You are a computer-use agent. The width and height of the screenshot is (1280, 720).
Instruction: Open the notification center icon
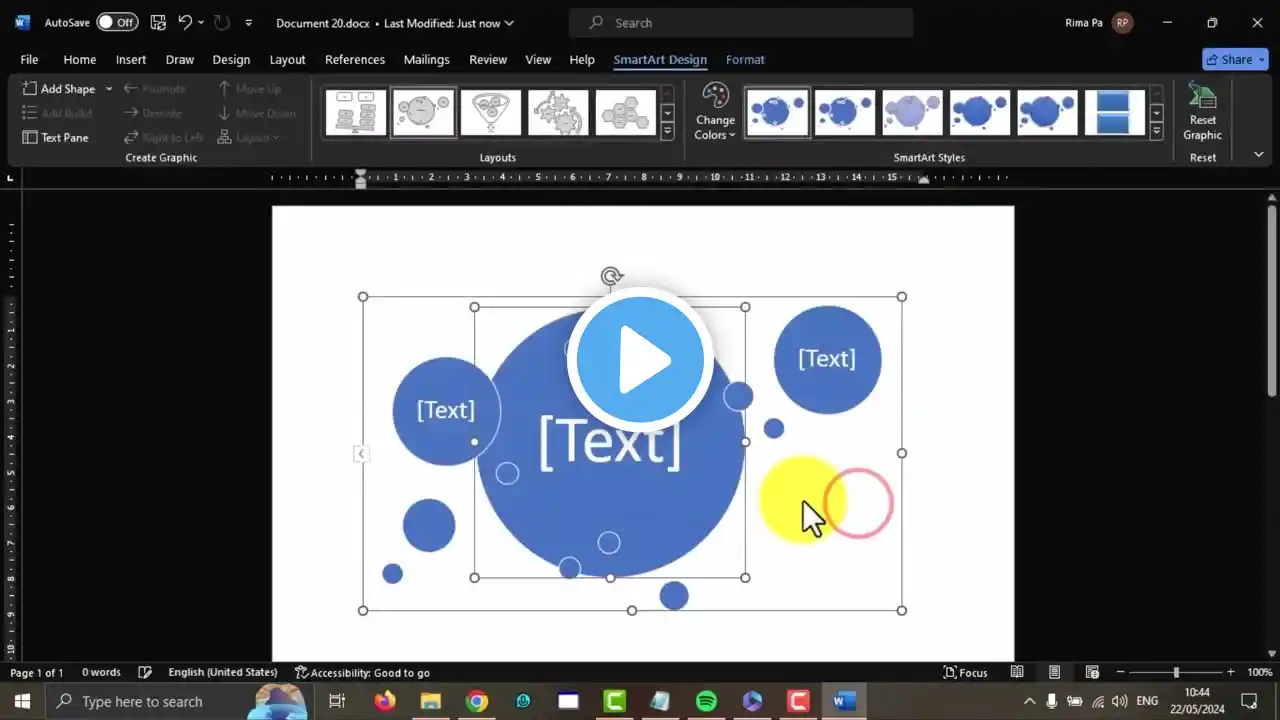click(x=1249, y=701)
